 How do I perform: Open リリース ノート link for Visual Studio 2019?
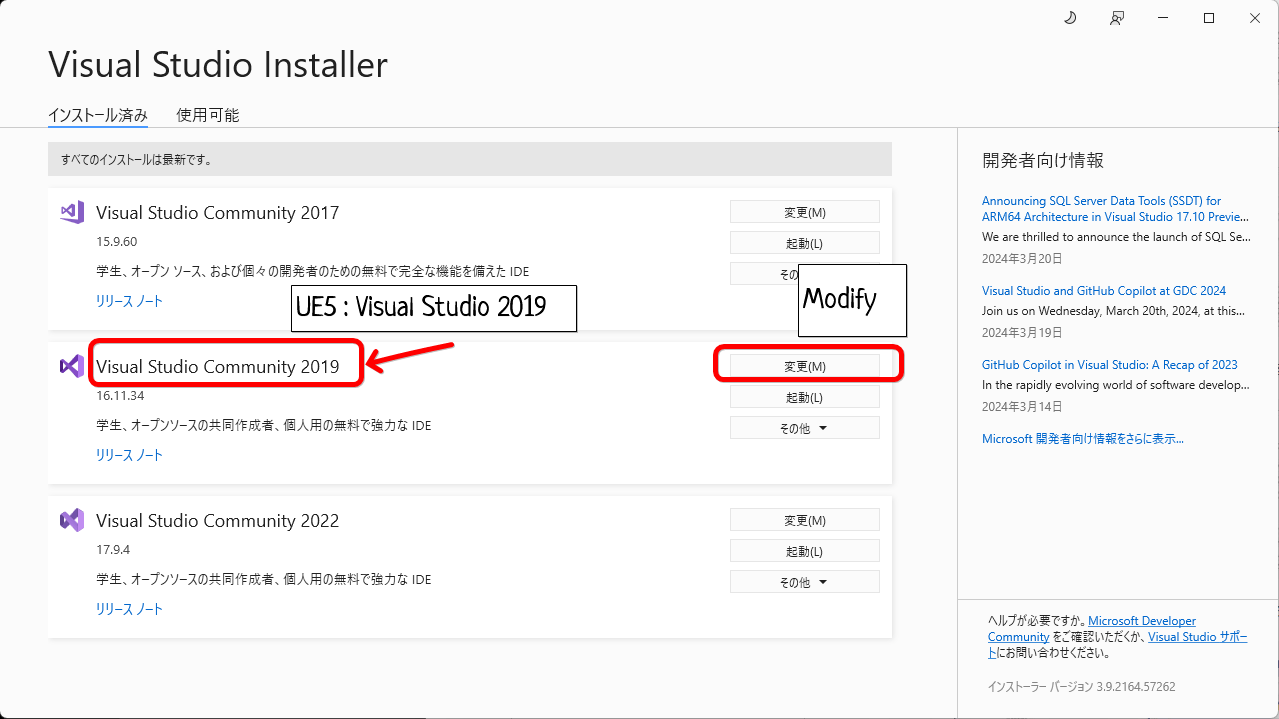click(x=129, y=455)
